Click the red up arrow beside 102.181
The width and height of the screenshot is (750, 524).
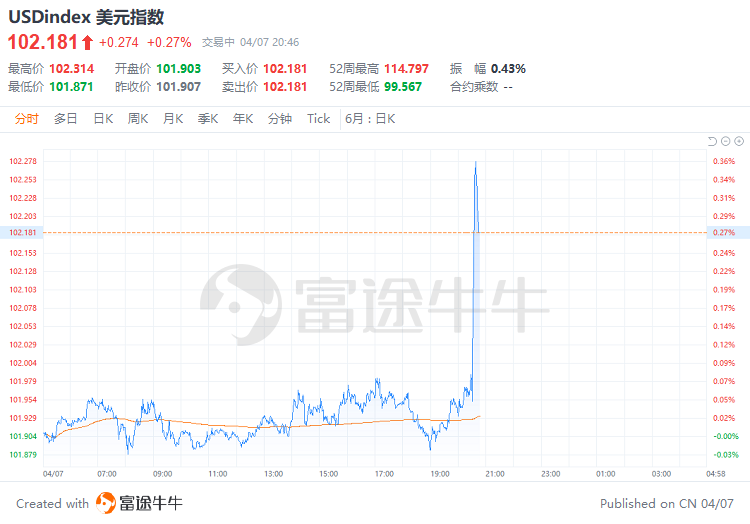[x=87, y=43]
